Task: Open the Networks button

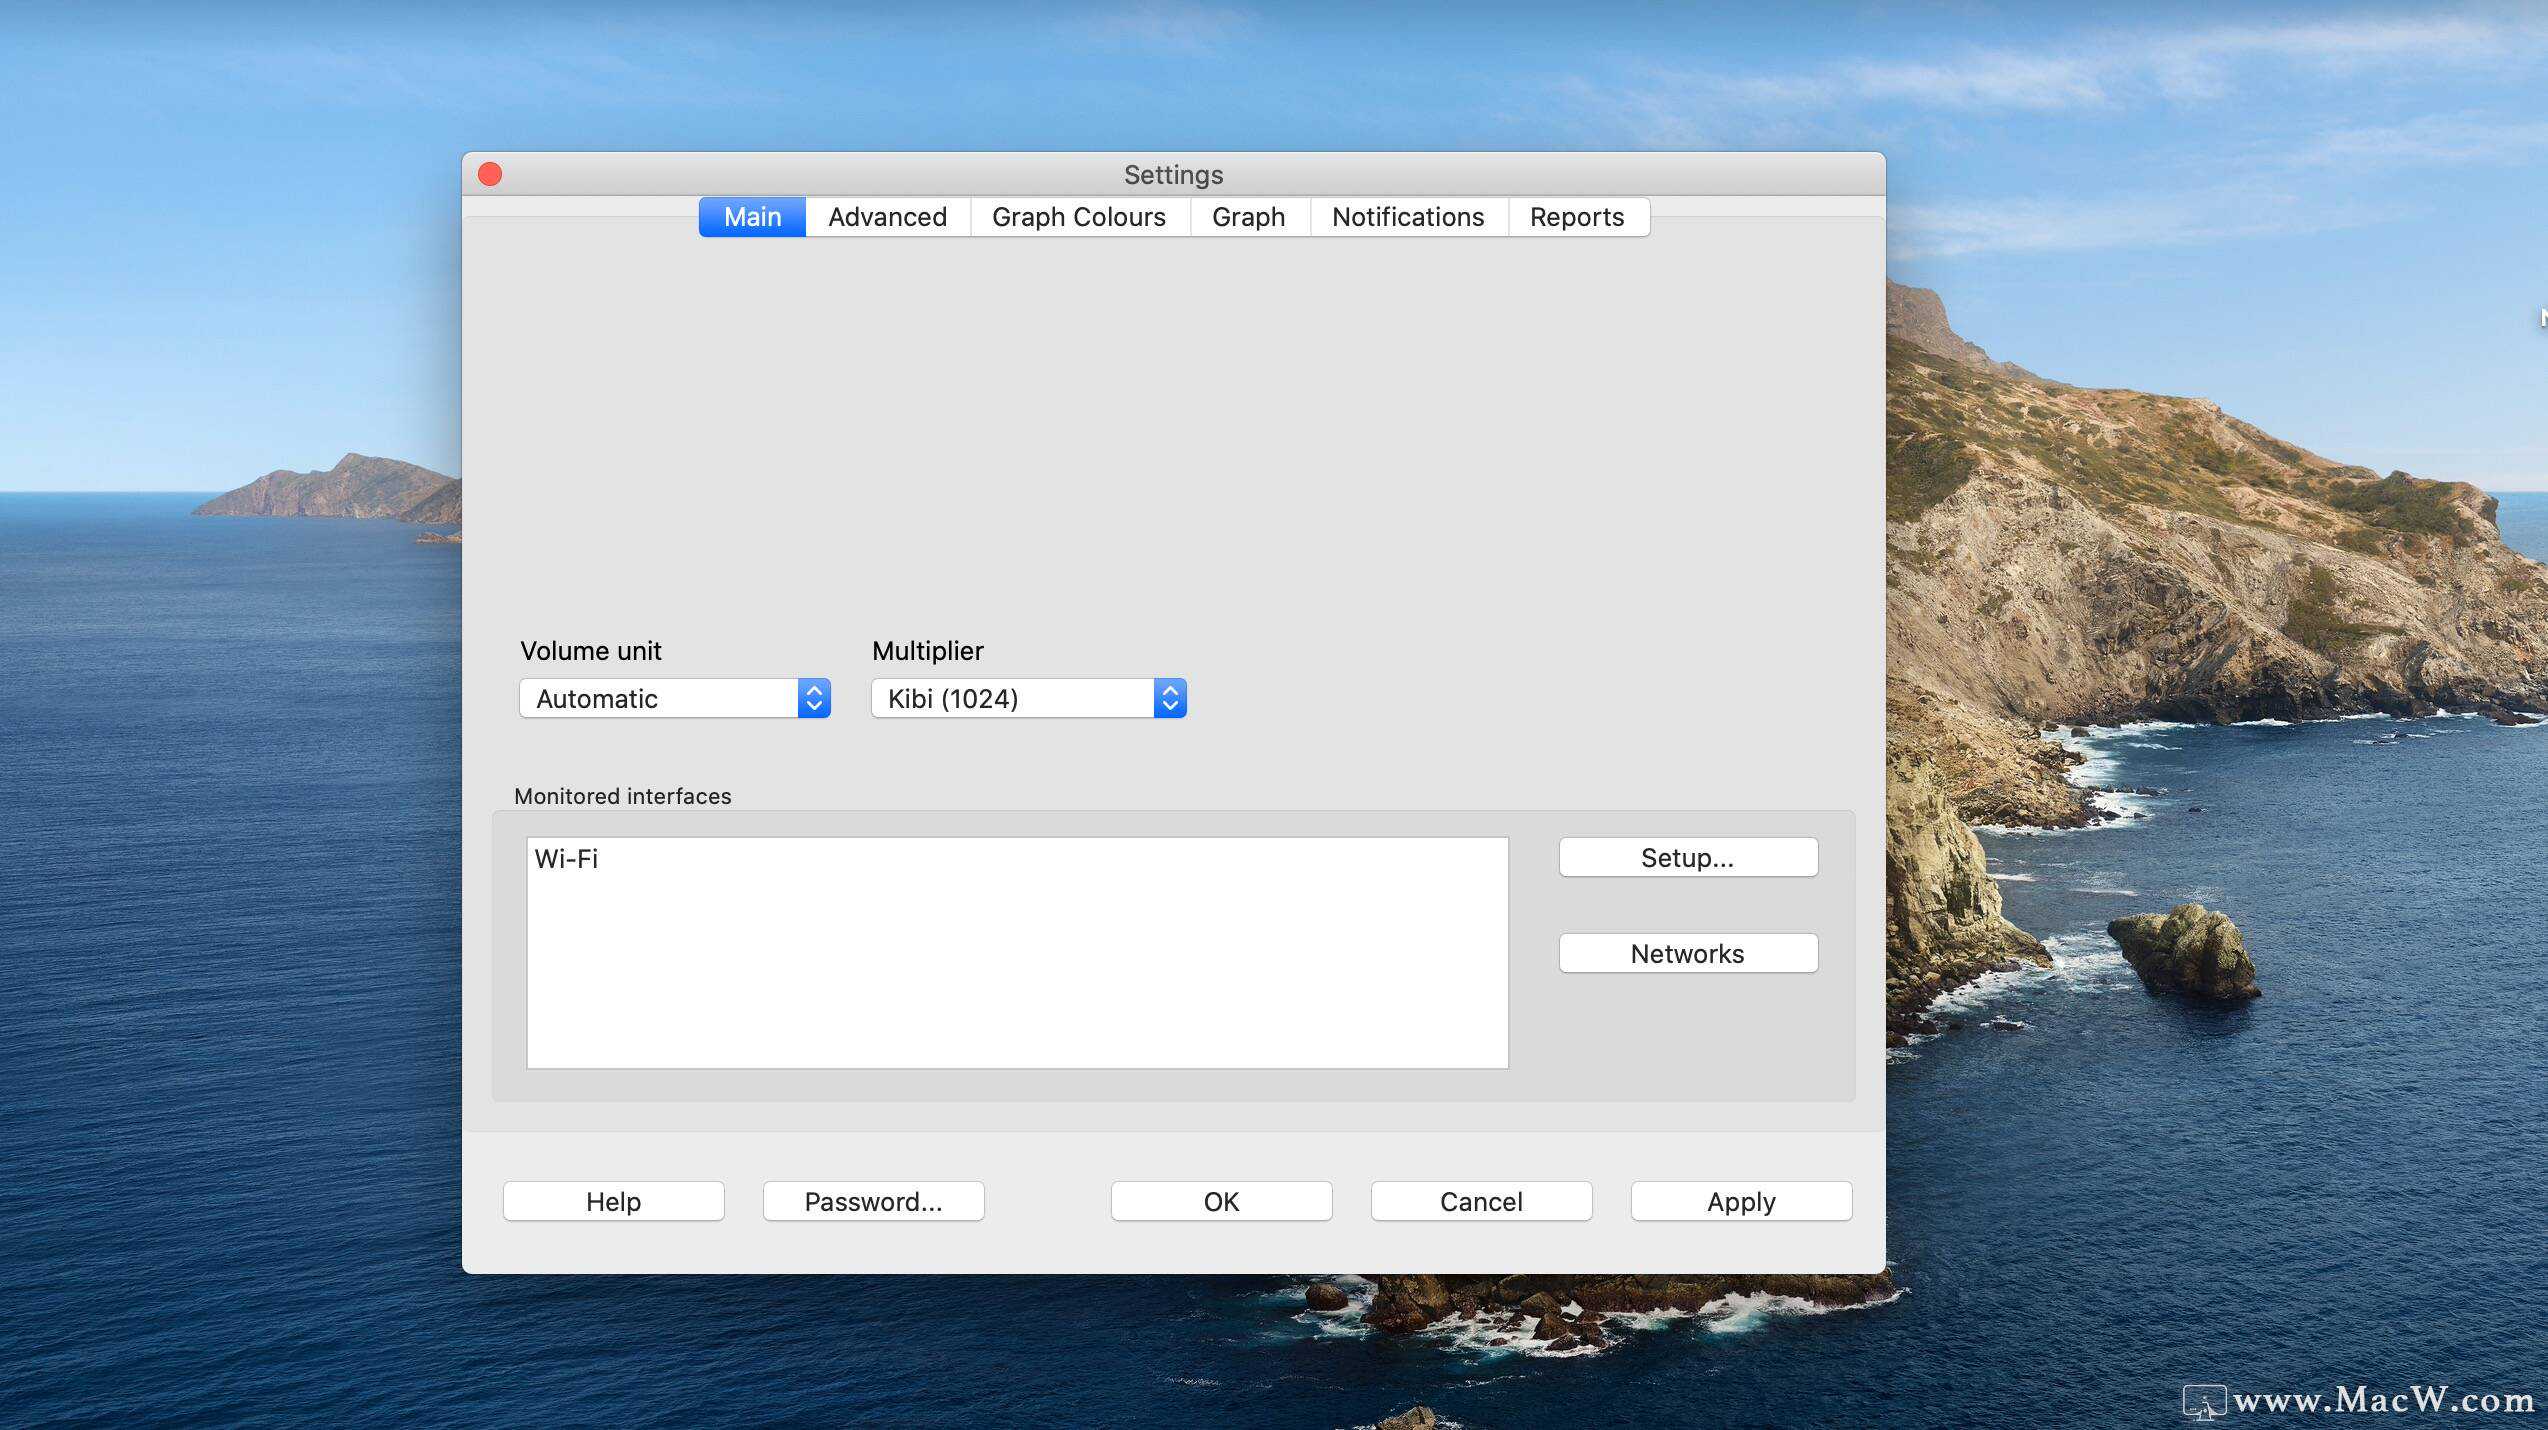Action: (1687, 954)
